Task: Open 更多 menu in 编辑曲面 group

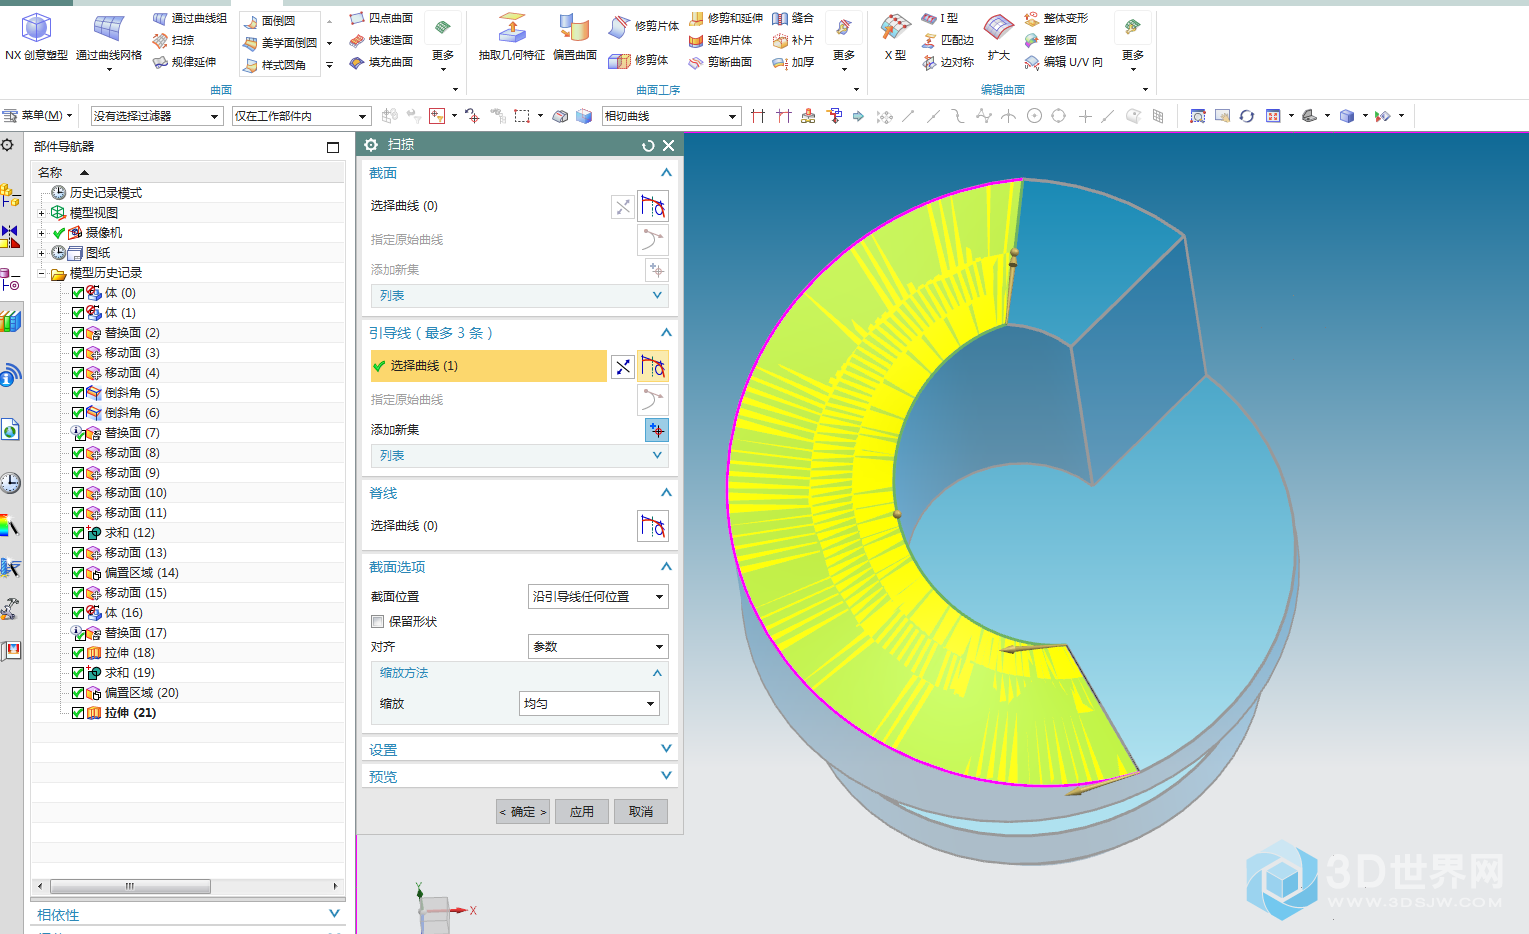Action: (1132, 42)
